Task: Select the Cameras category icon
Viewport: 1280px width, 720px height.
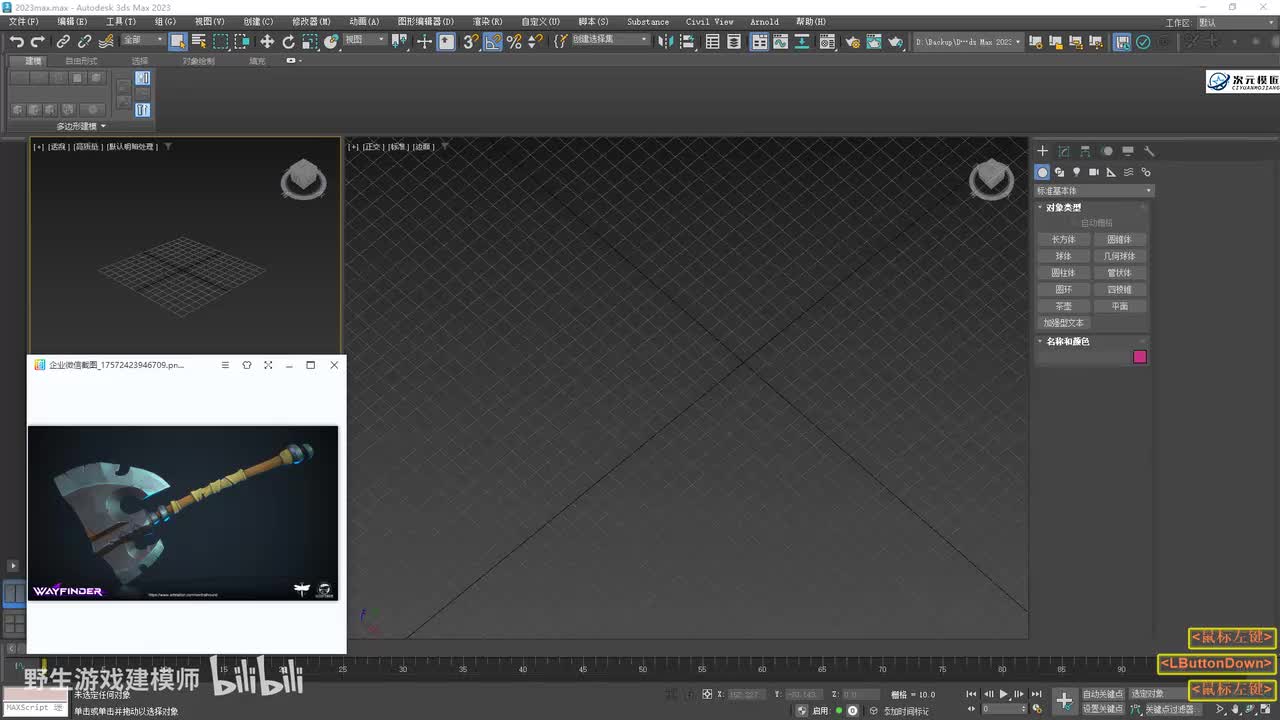Action: coord(1094,172)
